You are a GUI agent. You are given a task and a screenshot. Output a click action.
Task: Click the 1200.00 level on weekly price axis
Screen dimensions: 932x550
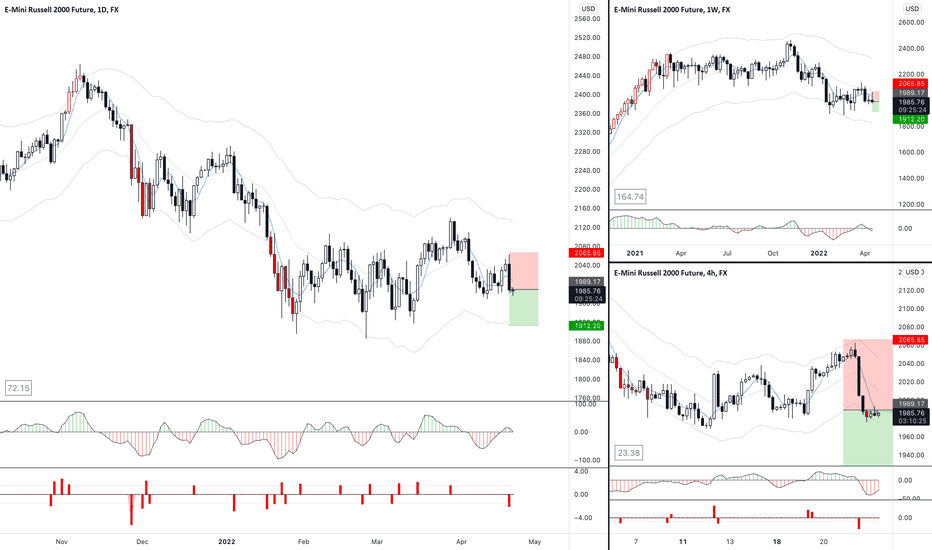(x=911, y=205)
